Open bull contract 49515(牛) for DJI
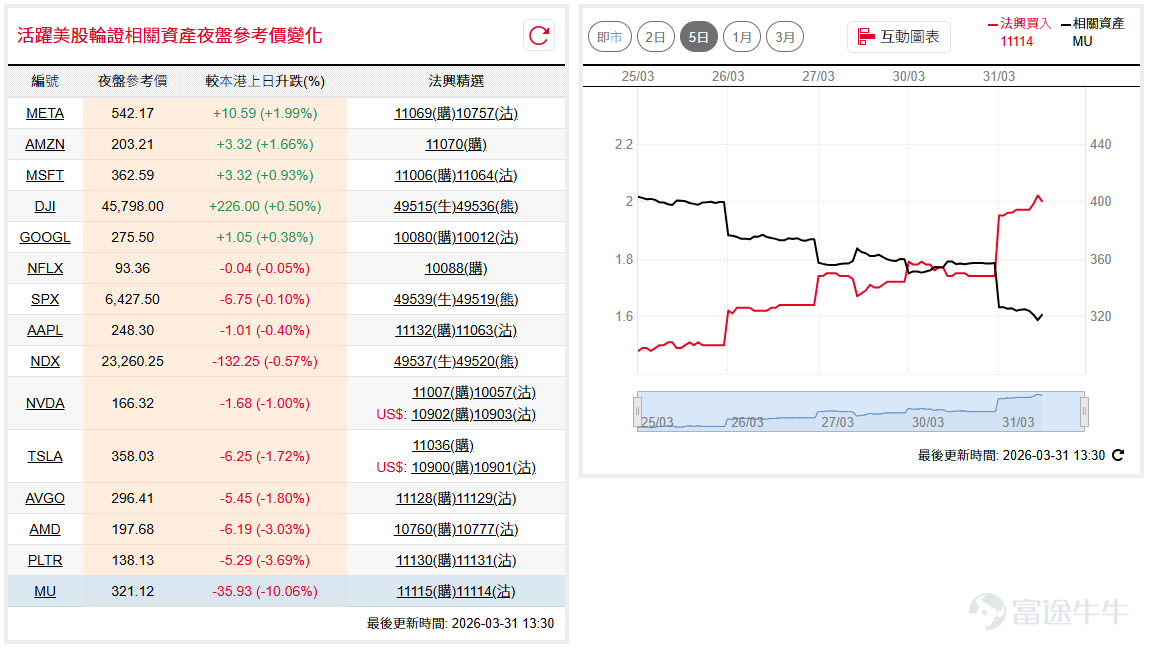 [425, 206]
